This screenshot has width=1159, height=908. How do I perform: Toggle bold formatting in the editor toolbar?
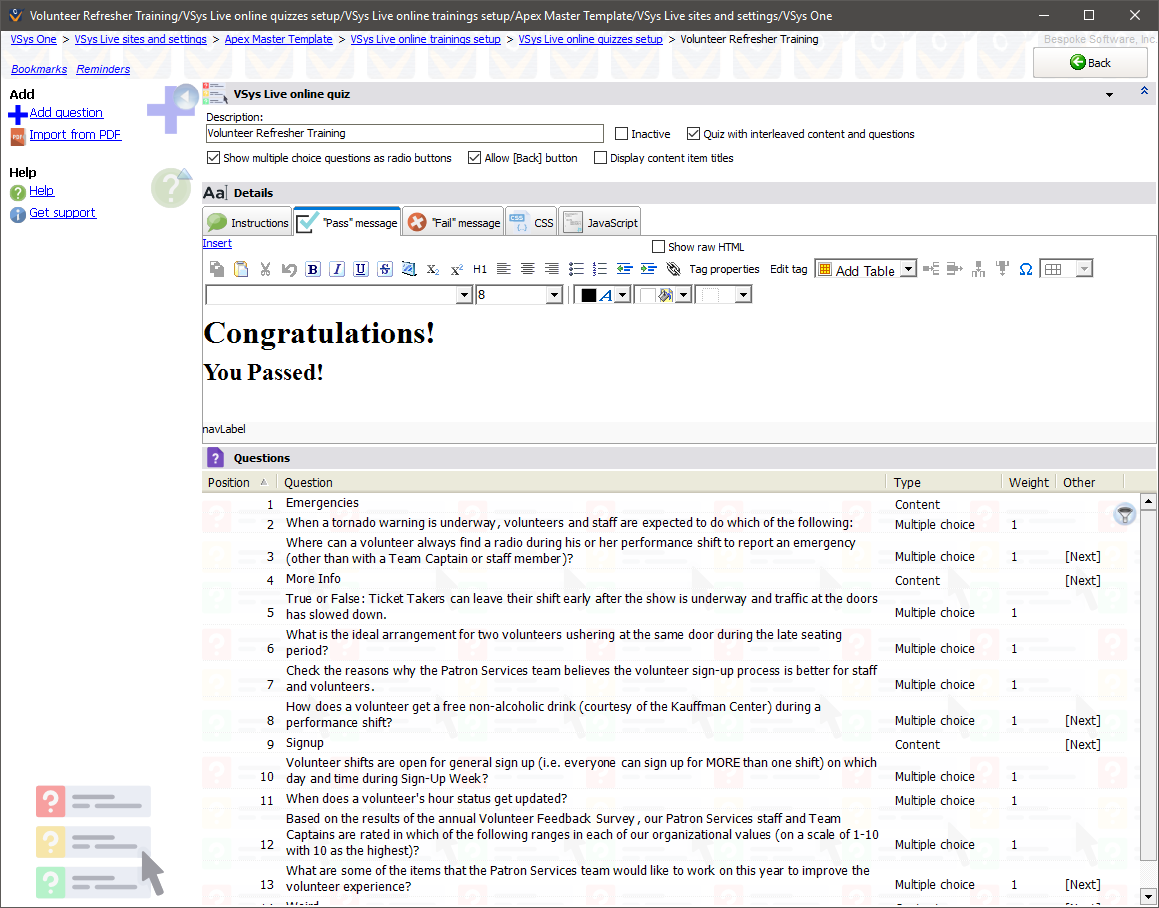coord(313,269)
